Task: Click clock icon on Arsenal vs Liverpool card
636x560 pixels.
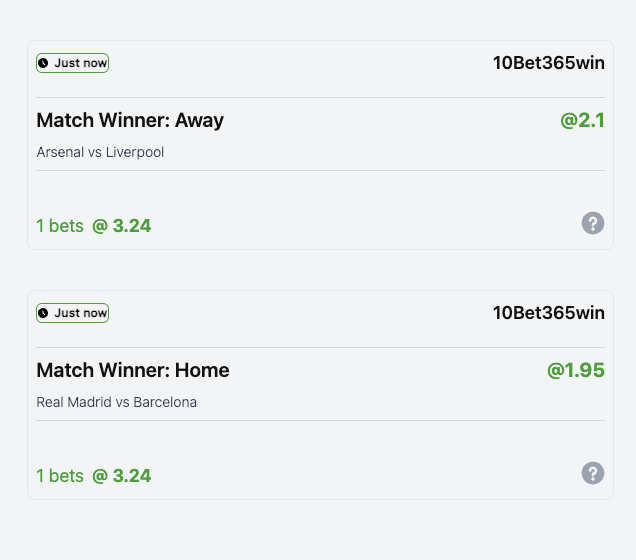Action: pyautogui.click(x=43, y=63)
